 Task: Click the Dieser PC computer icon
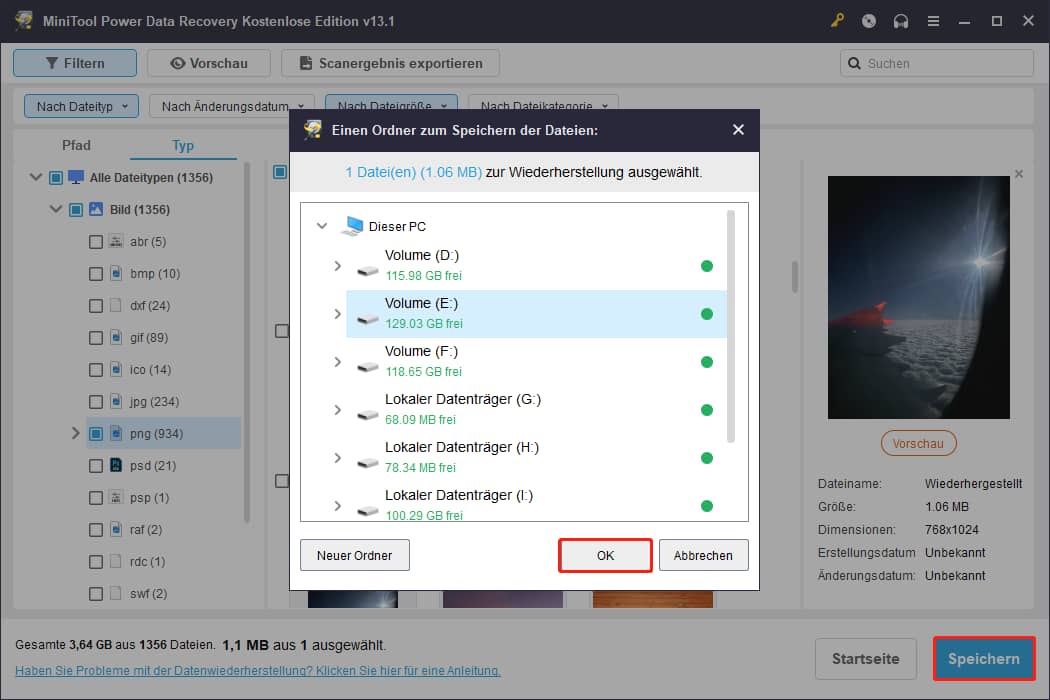click(352, 226)
